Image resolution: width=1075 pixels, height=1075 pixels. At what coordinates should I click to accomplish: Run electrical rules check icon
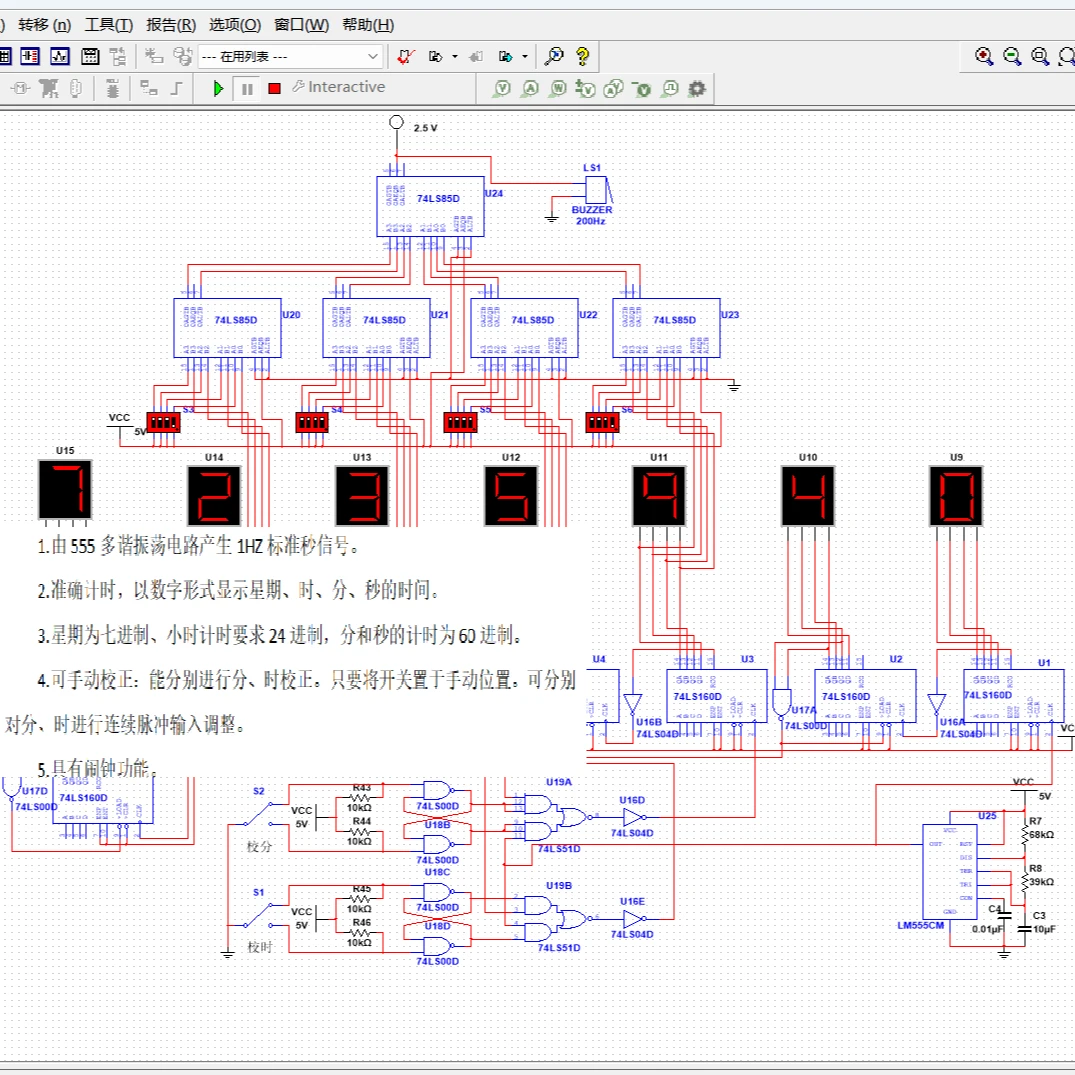tap(405, 56)
